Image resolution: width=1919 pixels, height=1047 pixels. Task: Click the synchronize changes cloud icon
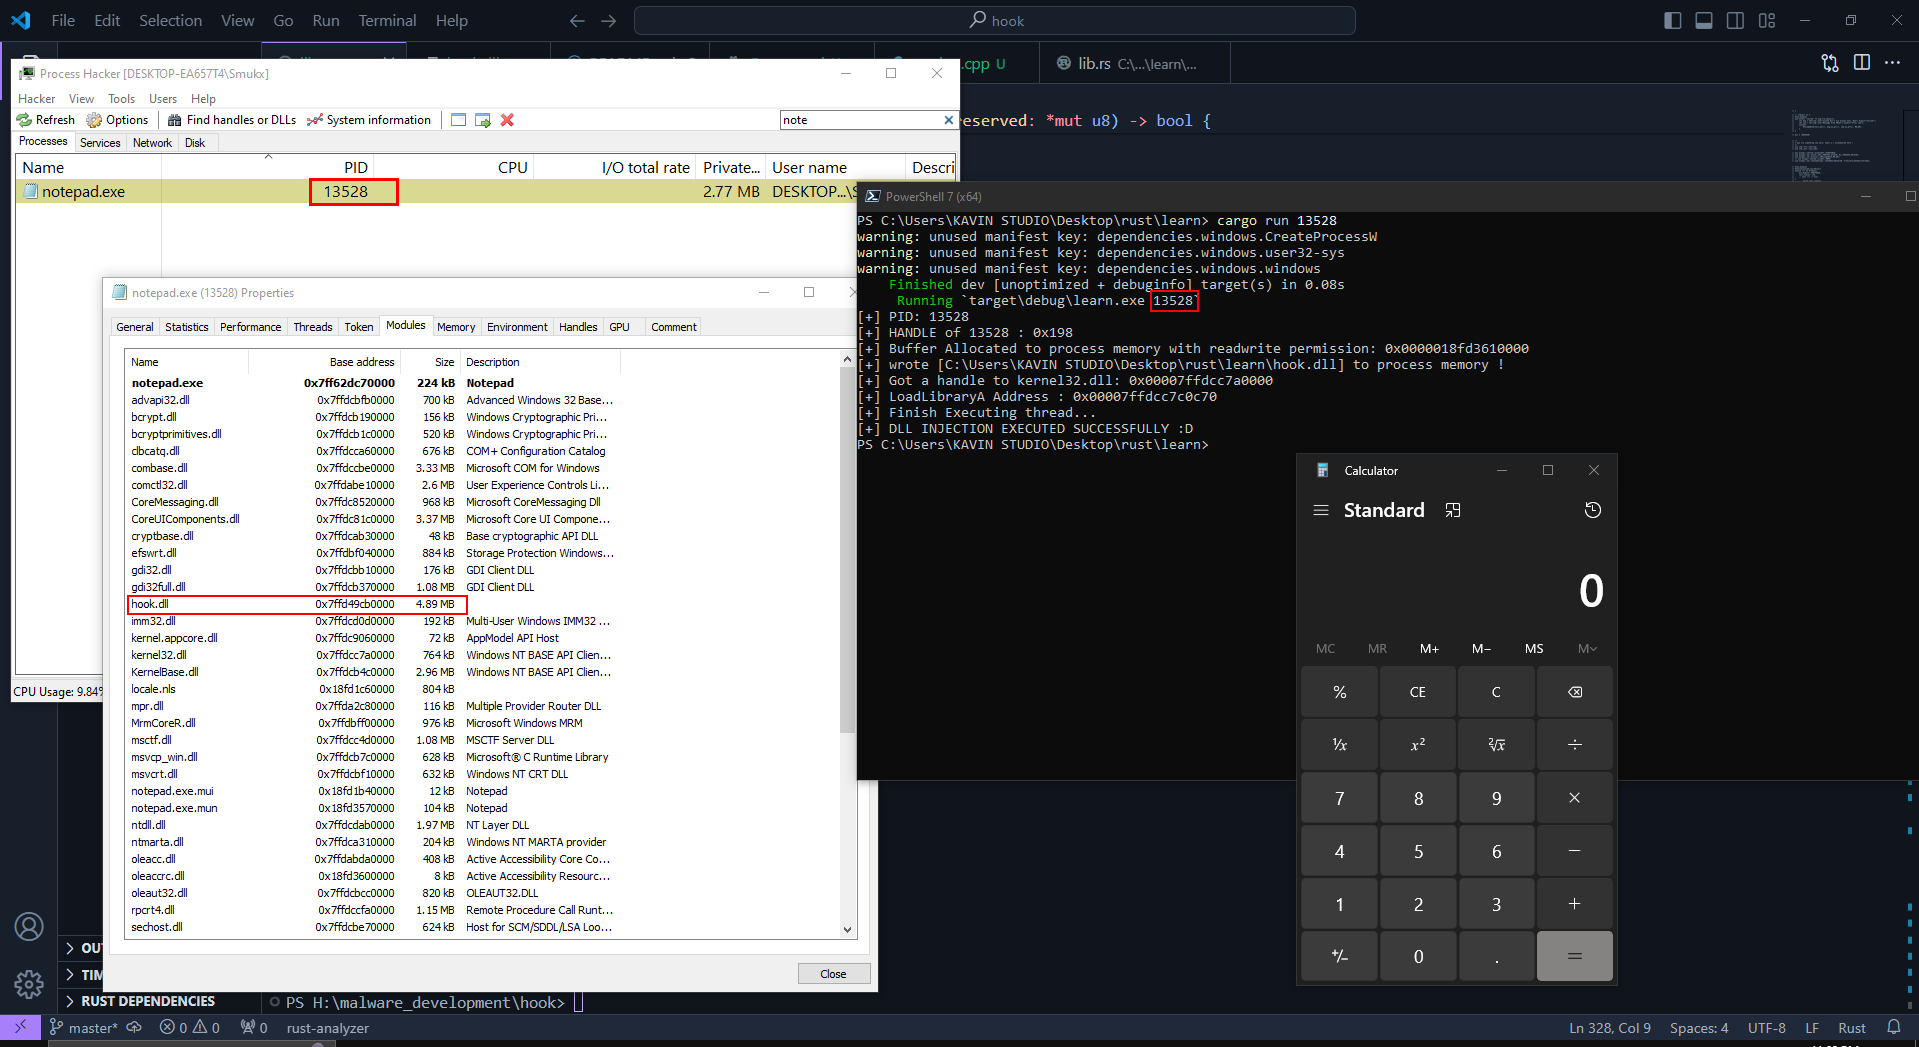(x=134, y=1028)
